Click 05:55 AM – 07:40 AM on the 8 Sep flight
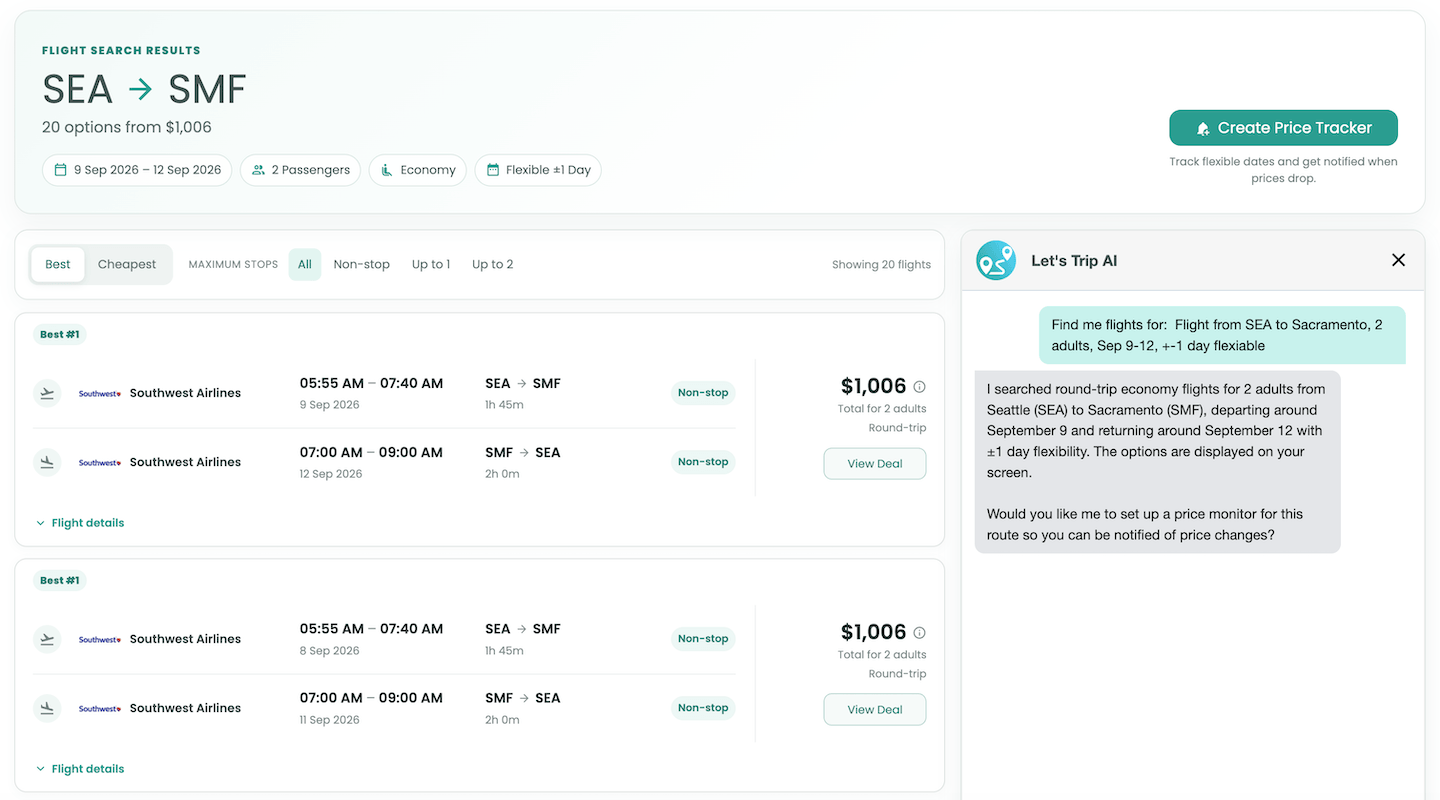This screenshot has width=1440, height=800. coord(371,629)
